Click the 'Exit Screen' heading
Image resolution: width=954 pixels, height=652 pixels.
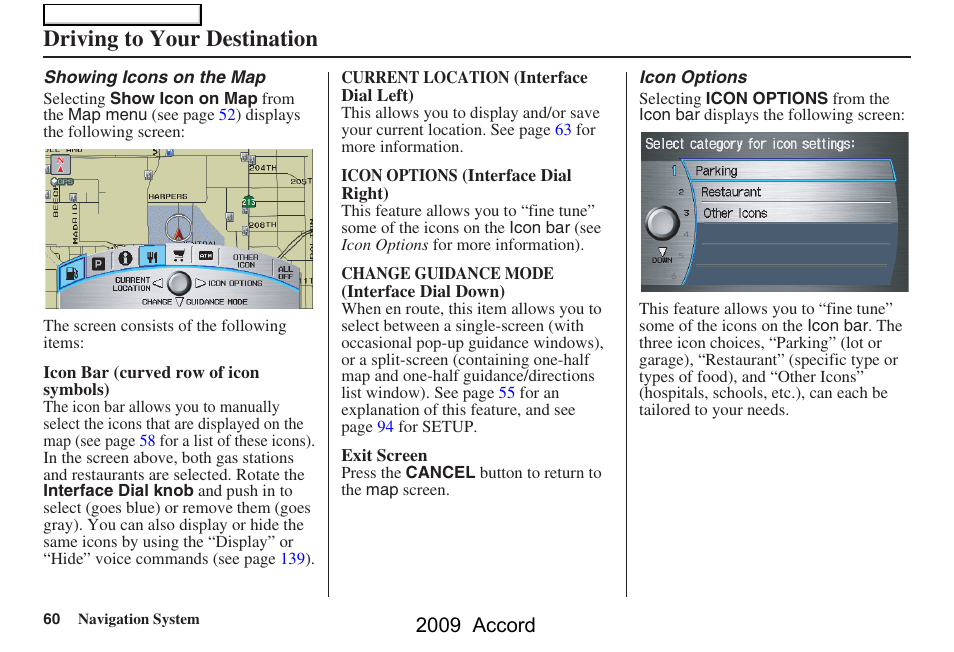pyautogui.click(x=384, y=456)
